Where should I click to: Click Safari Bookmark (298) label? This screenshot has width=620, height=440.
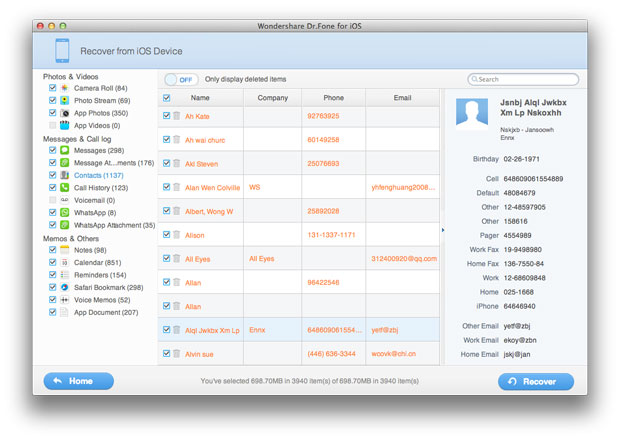[109, 287]
